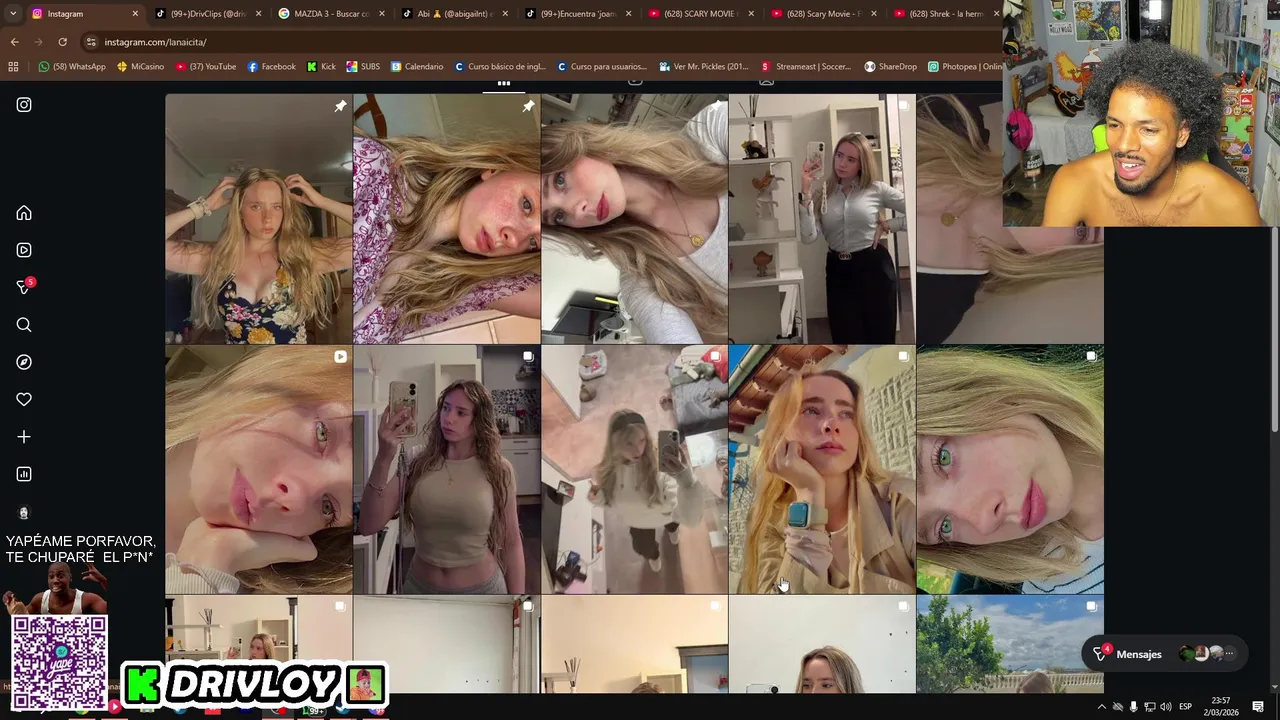The width and height of the screenshot is (1280, 720).
Task: Open the Kick bookmark
Action: coord(321,67)
